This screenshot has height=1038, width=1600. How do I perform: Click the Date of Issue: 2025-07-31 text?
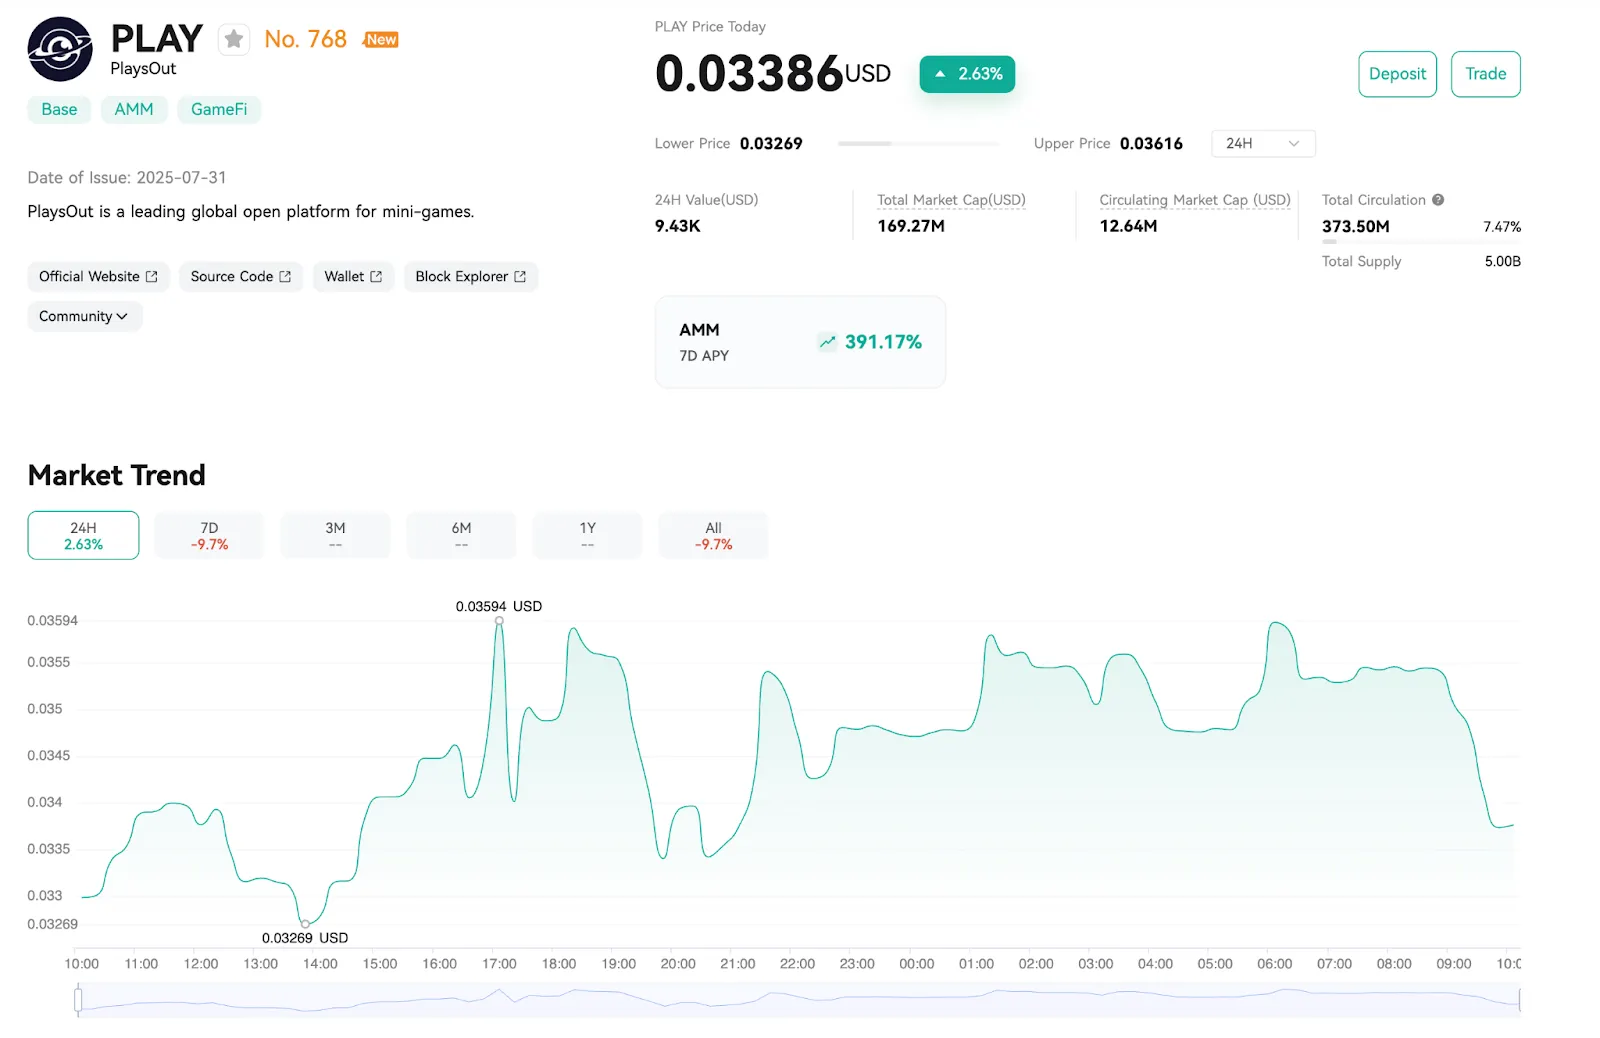[x=127, y=178]
